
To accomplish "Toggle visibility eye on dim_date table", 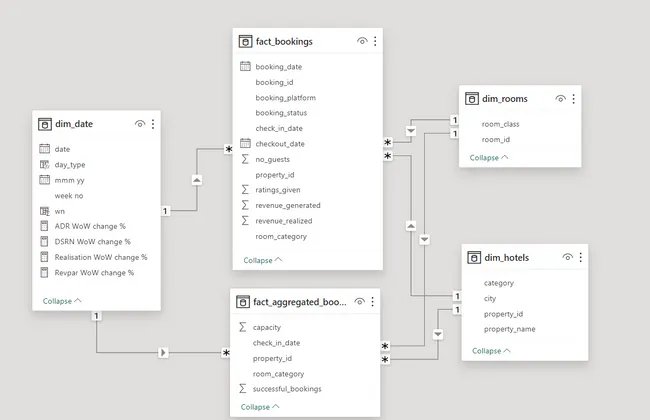I will tap(140, 124).
